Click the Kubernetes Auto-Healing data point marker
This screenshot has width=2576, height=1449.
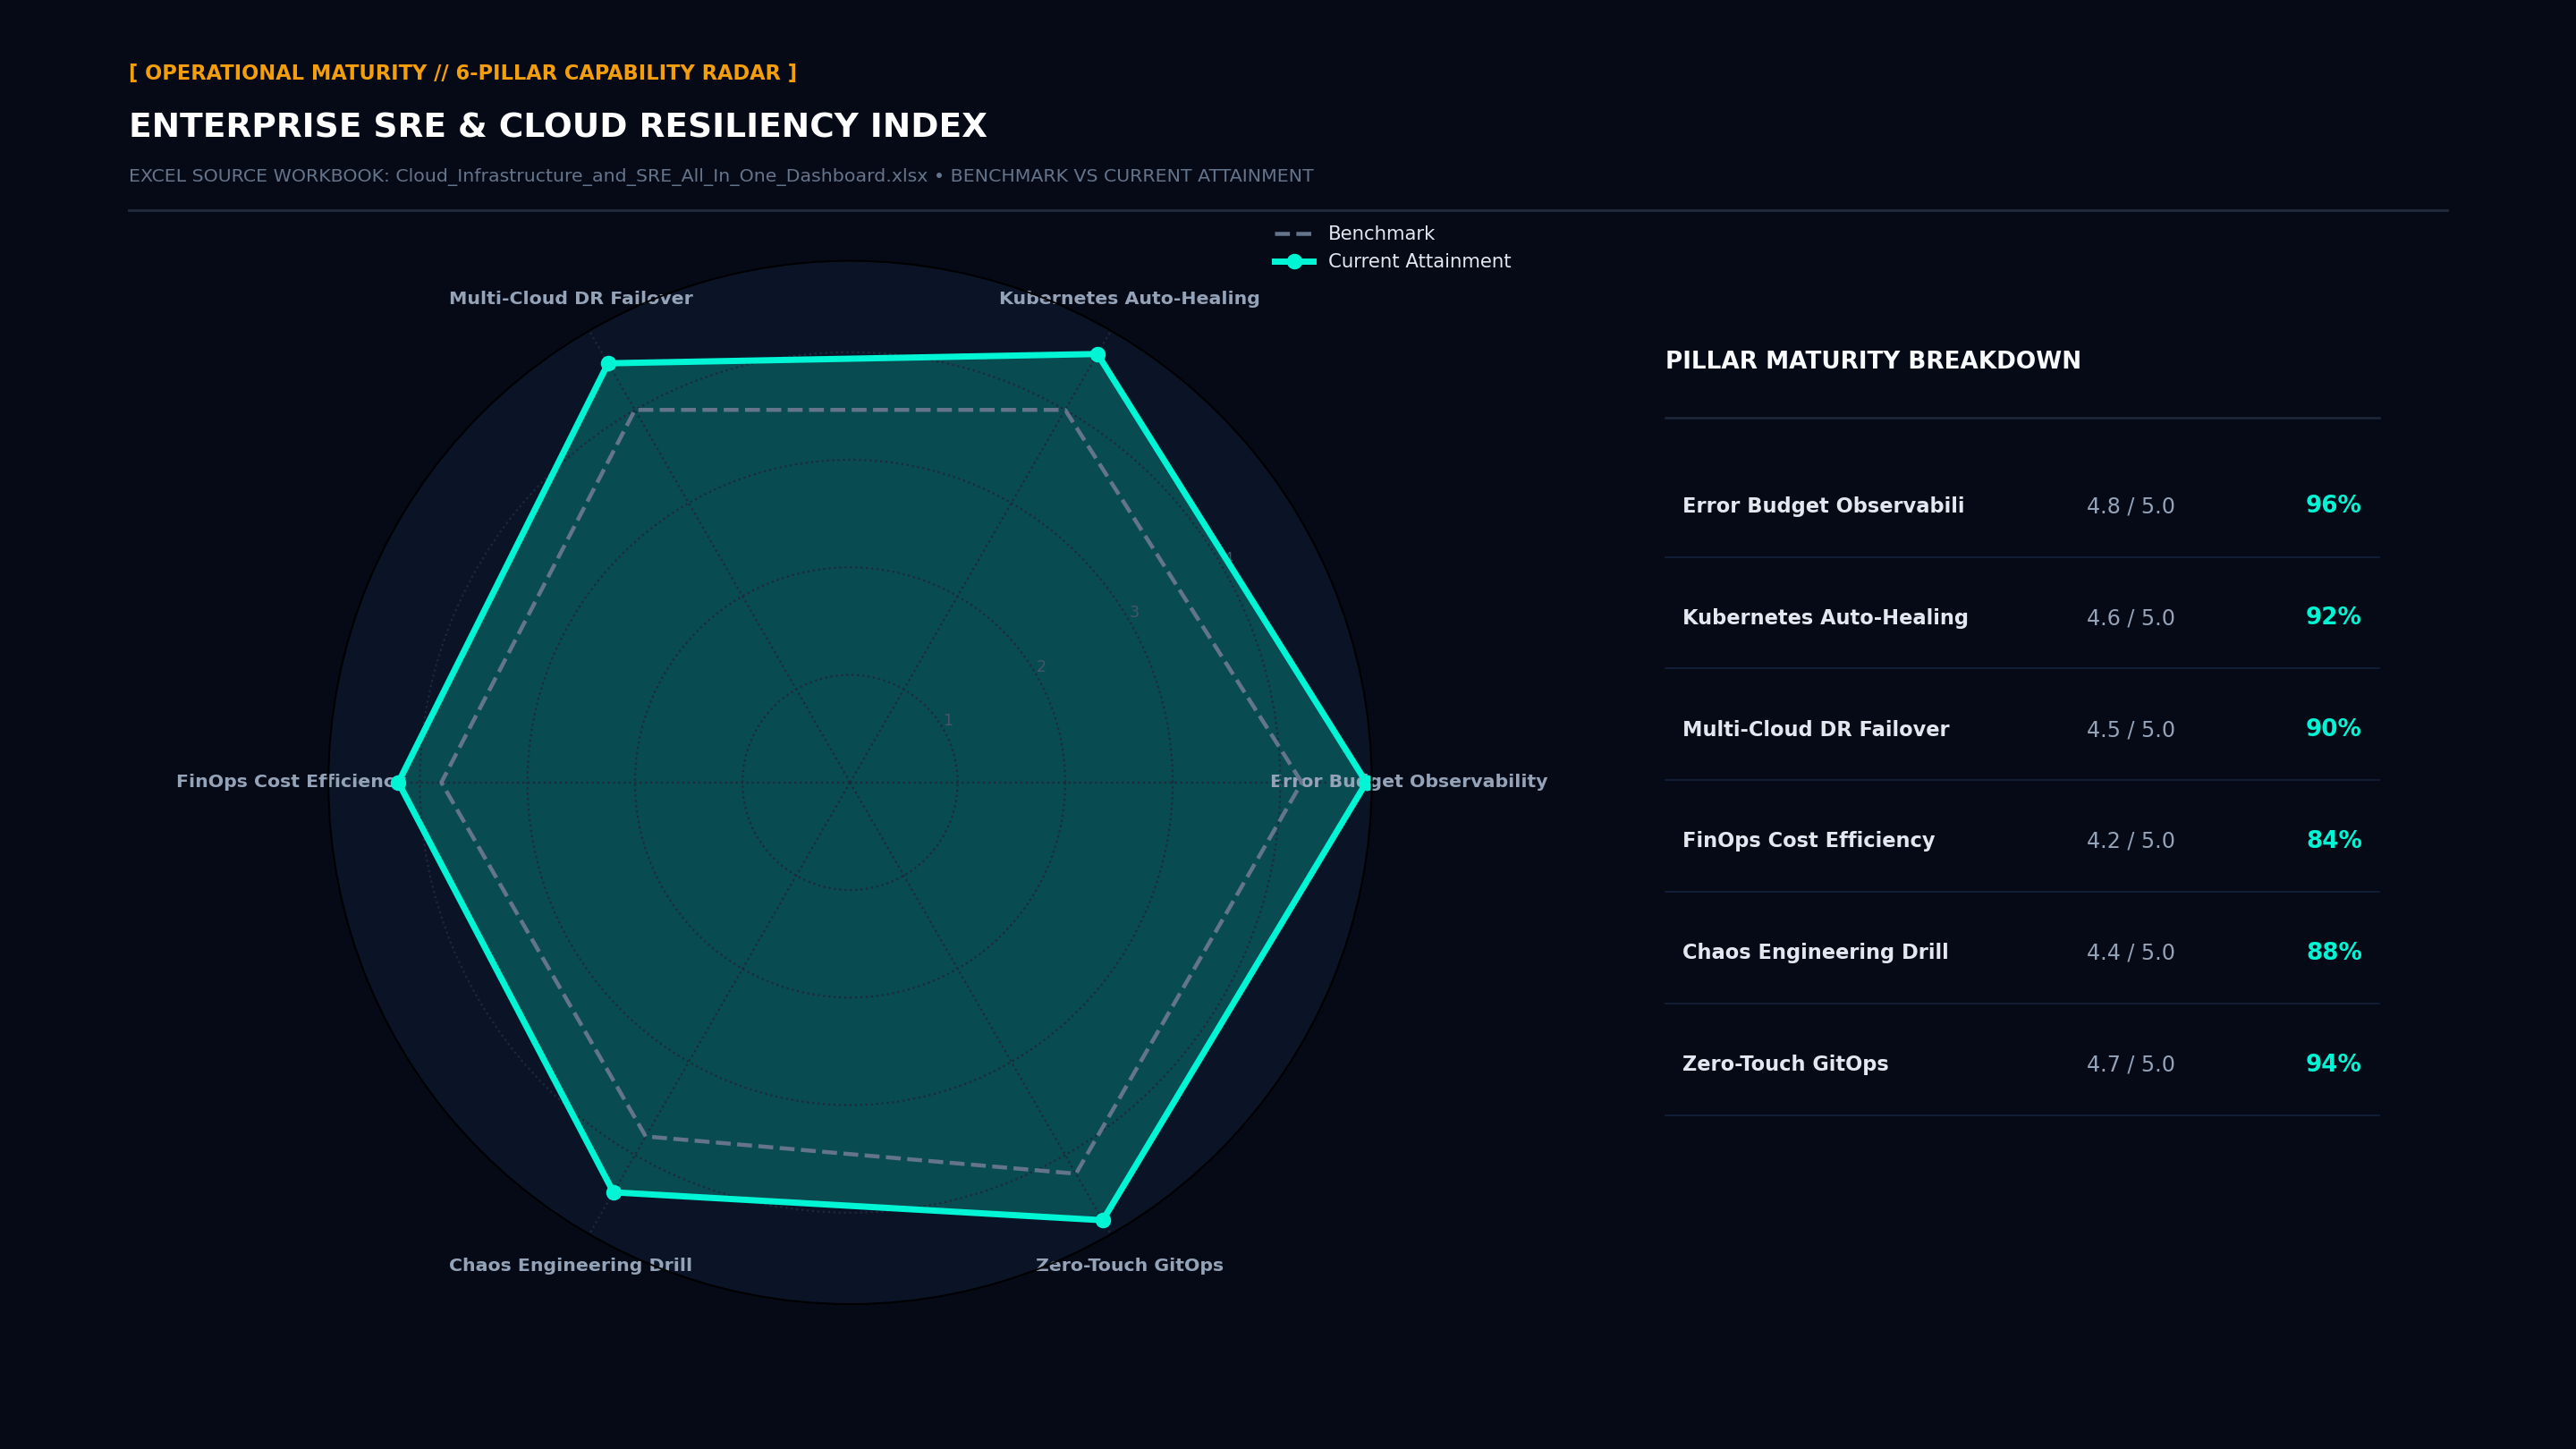[x=1098, y=355]
